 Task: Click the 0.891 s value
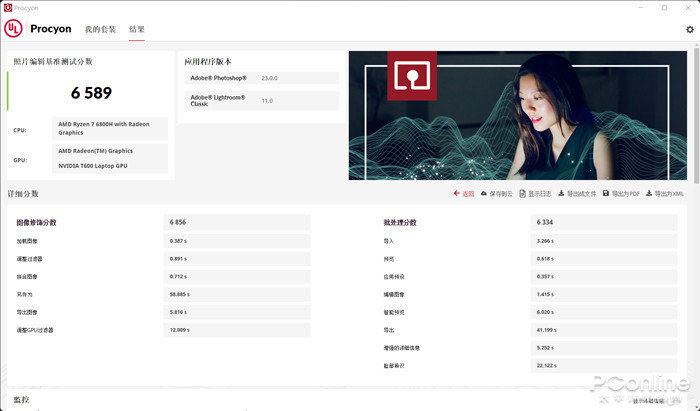click(x=178, y=259)
